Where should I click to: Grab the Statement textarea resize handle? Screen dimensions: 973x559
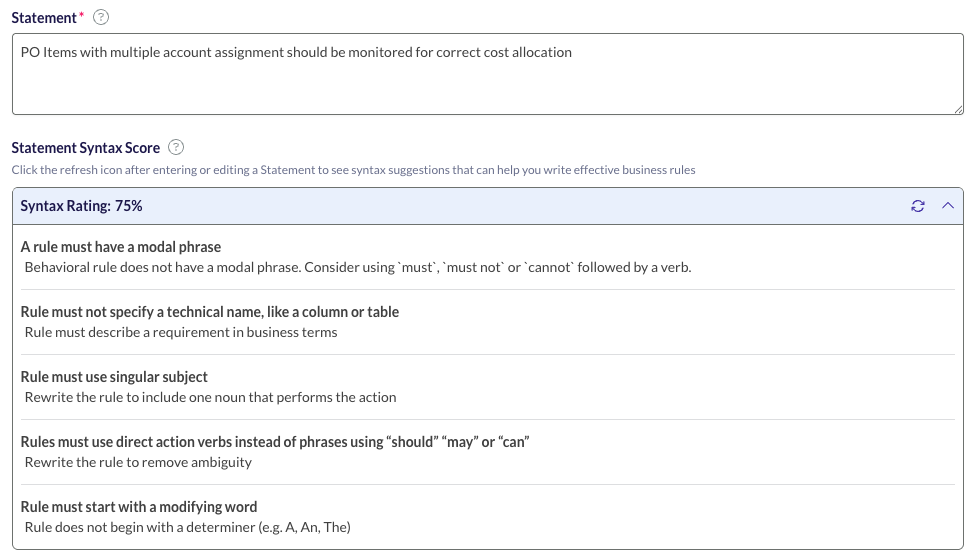(x=959, y=109)
